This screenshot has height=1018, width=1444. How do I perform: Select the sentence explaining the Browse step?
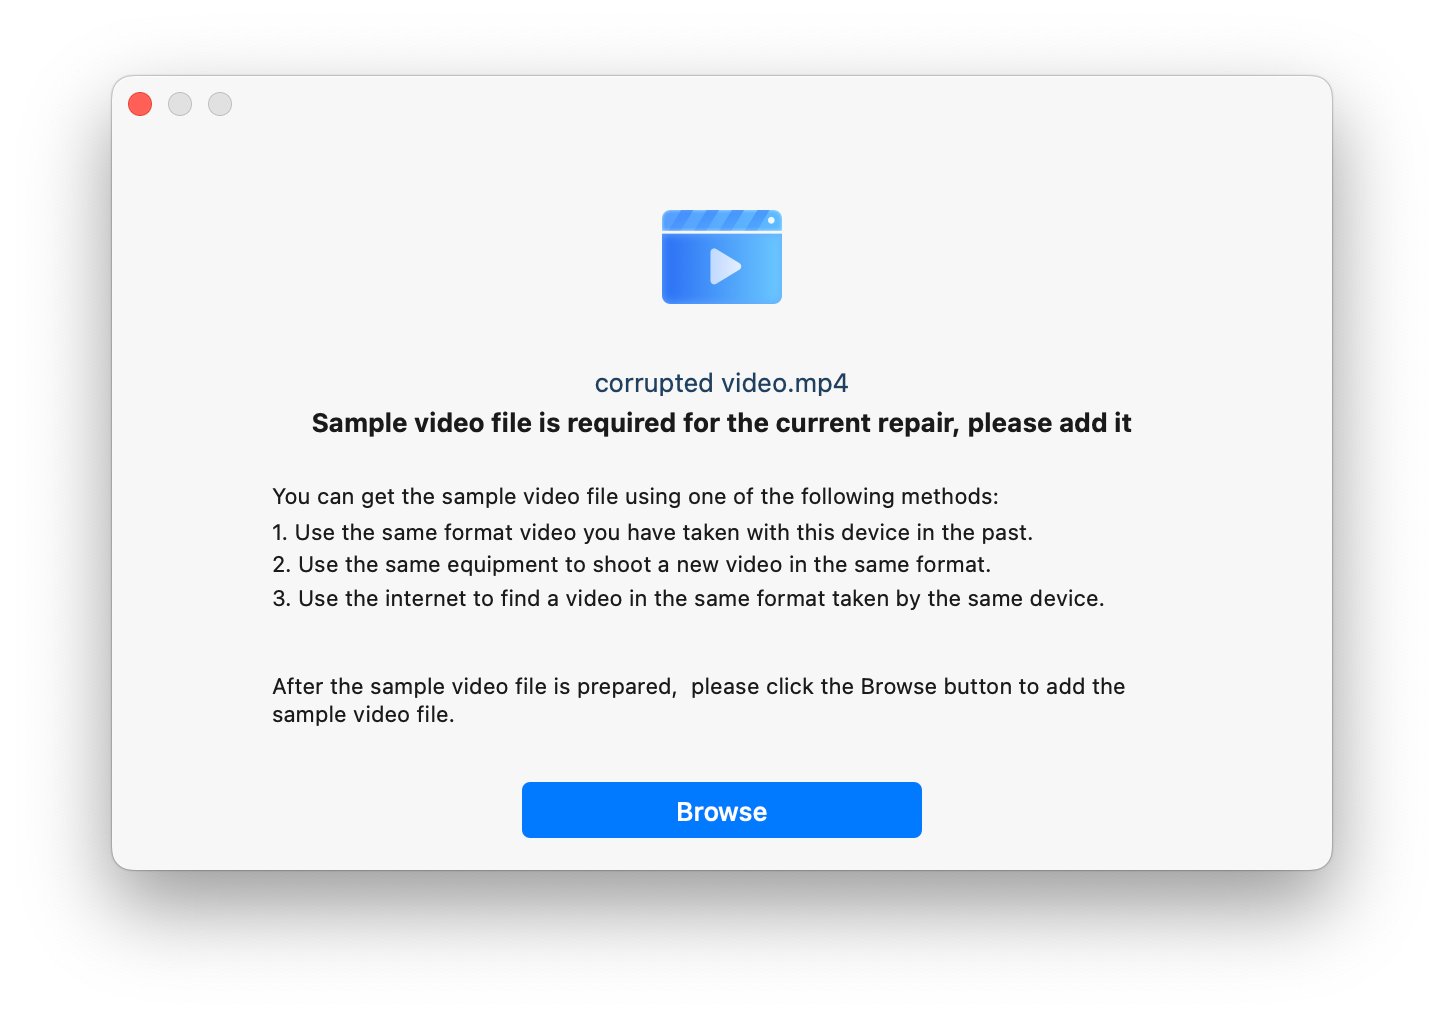point(698,700)
